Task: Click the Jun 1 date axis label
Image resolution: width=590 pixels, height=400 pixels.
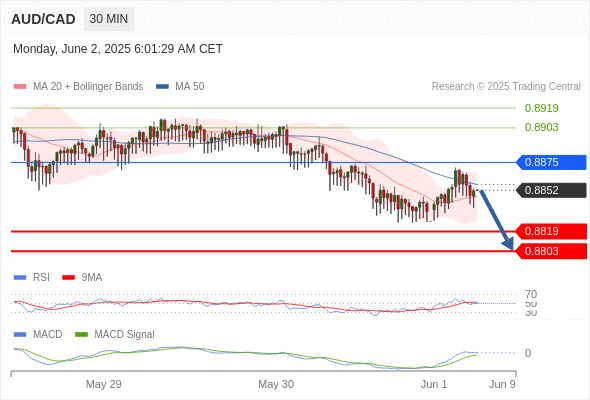Action: (x=434, y=384)
